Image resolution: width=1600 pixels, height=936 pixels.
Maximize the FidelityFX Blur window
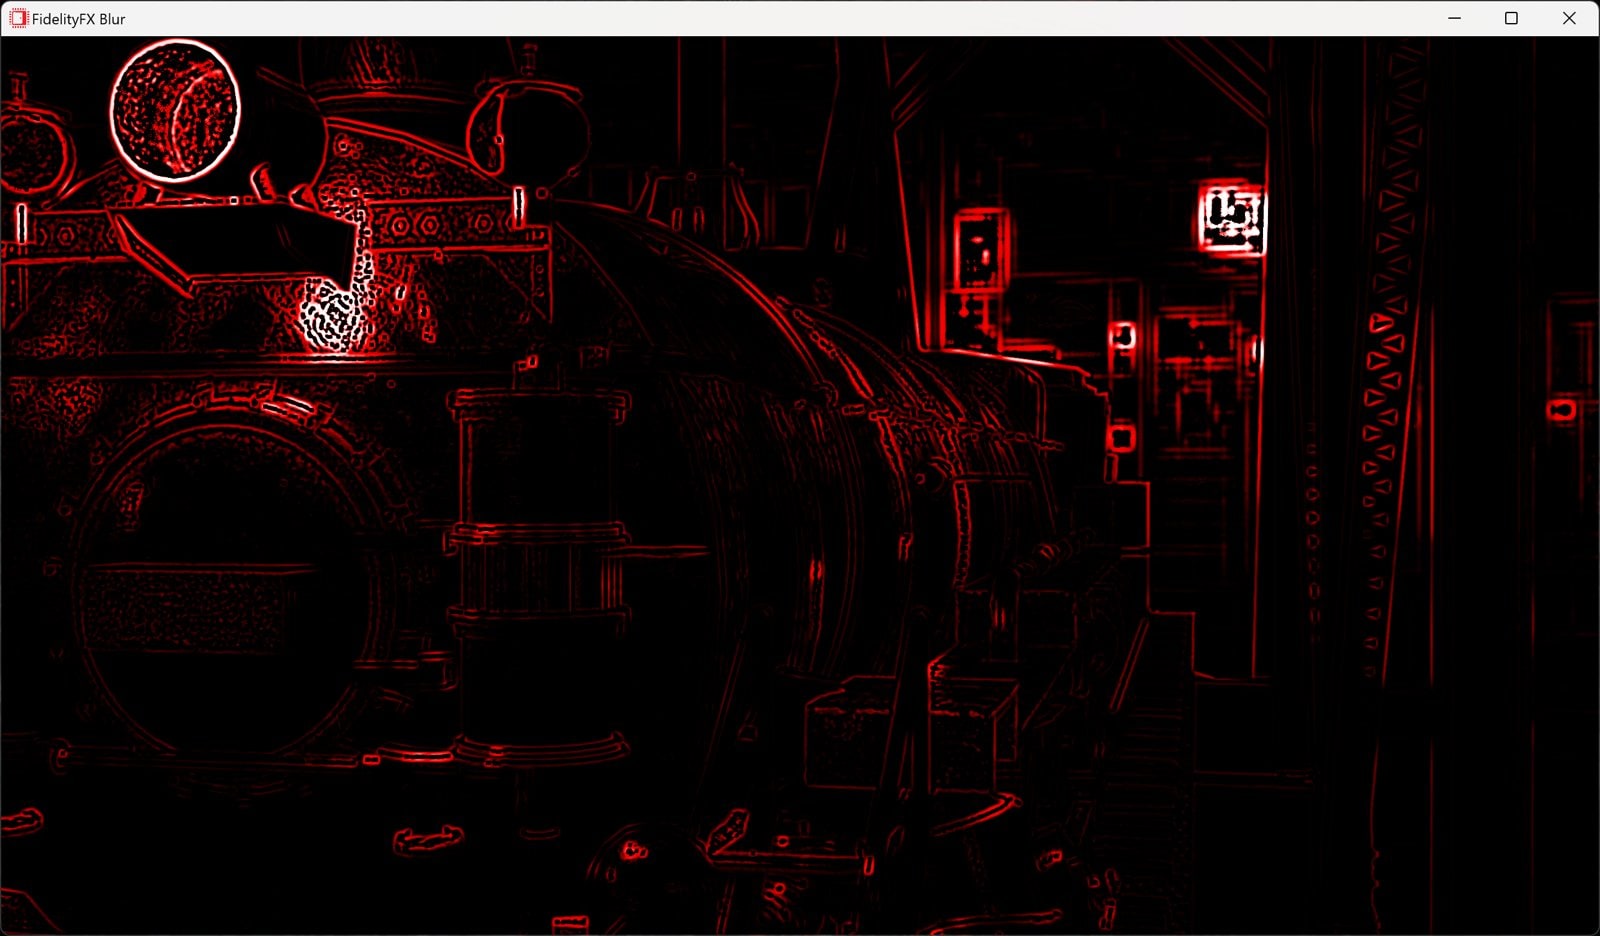pyautogui.click(x=1512, y=17)
